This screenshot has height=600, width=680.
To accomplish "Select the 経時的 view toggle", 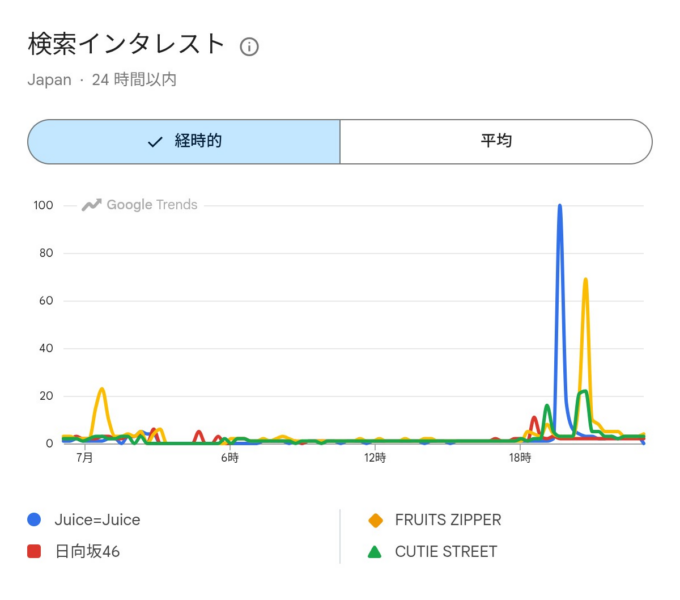I will (x=184, y=142).
